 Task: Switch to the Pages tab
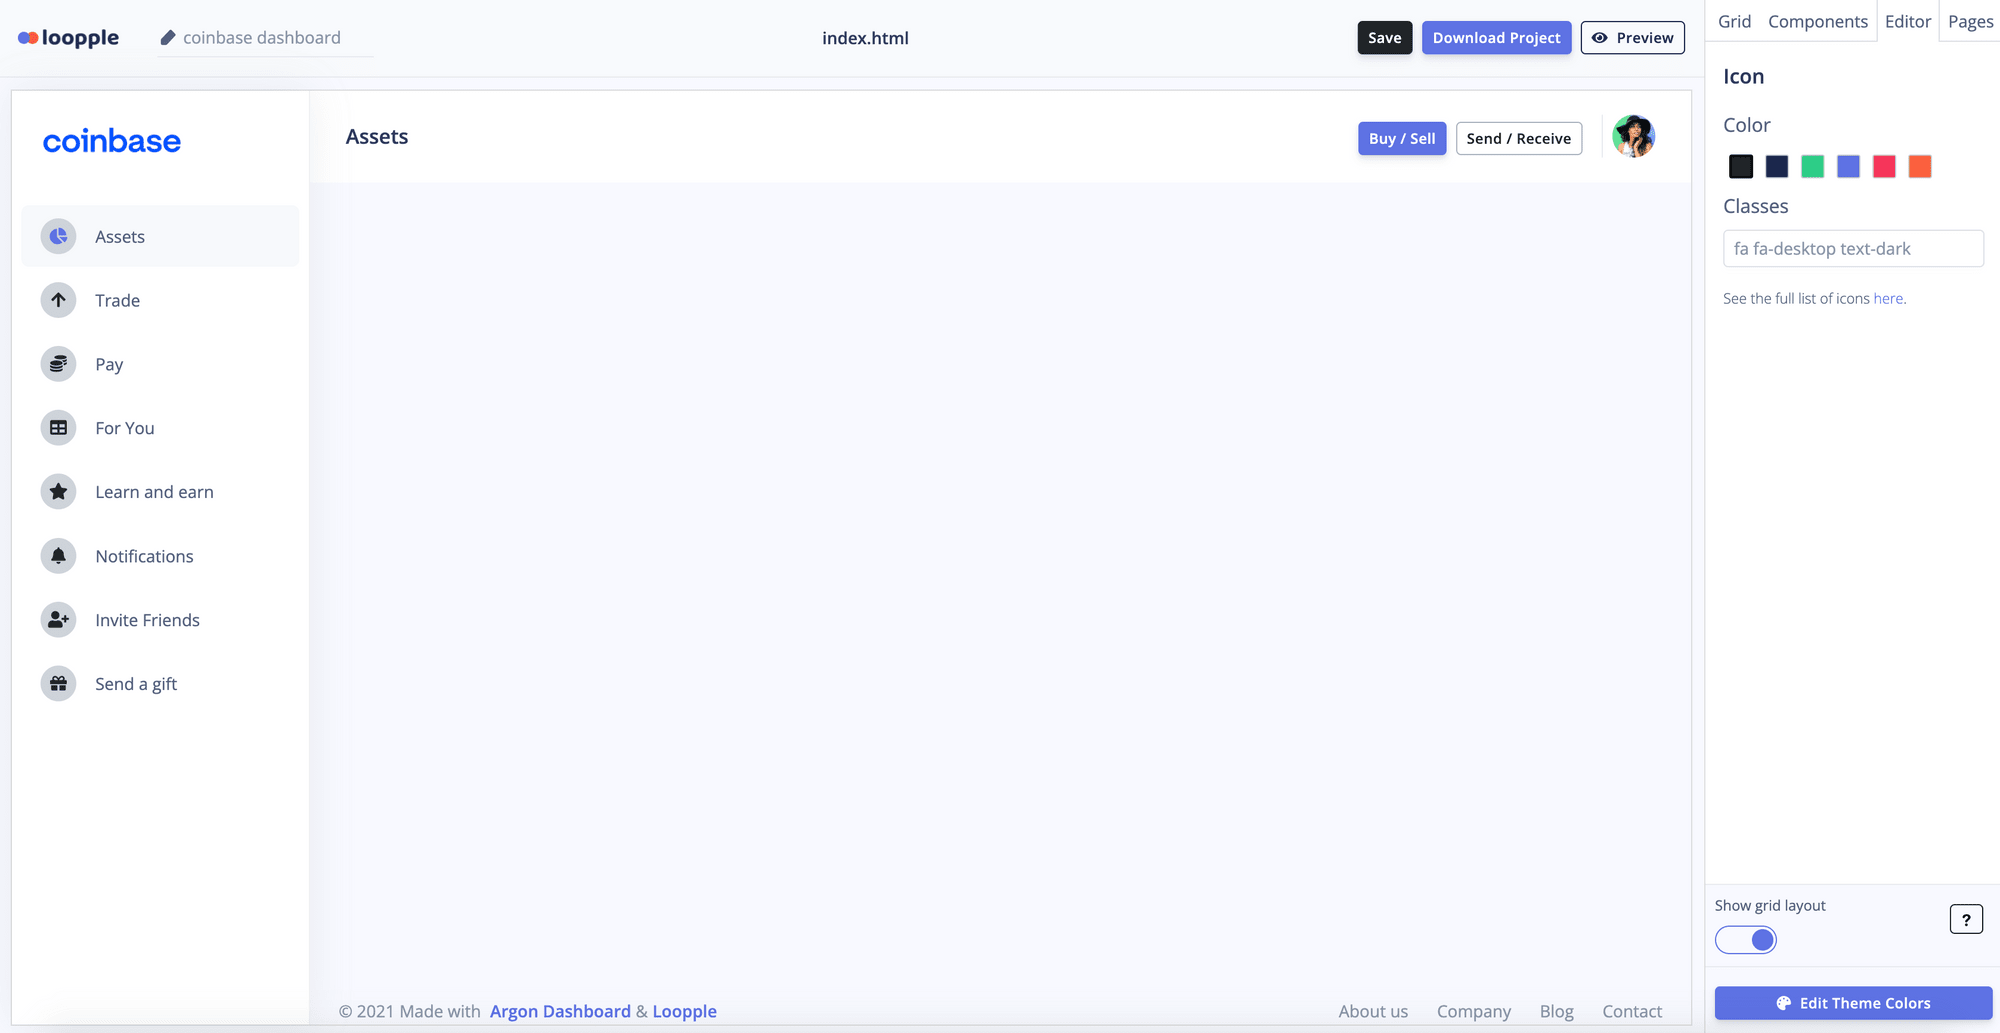coord(1970,22)
